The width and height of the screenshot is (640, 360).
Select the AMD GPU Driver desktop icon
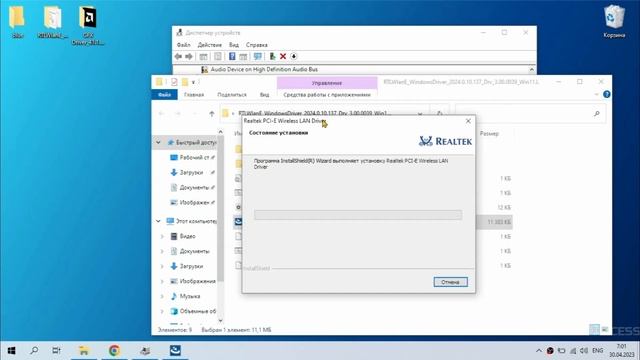pos(88,25)
